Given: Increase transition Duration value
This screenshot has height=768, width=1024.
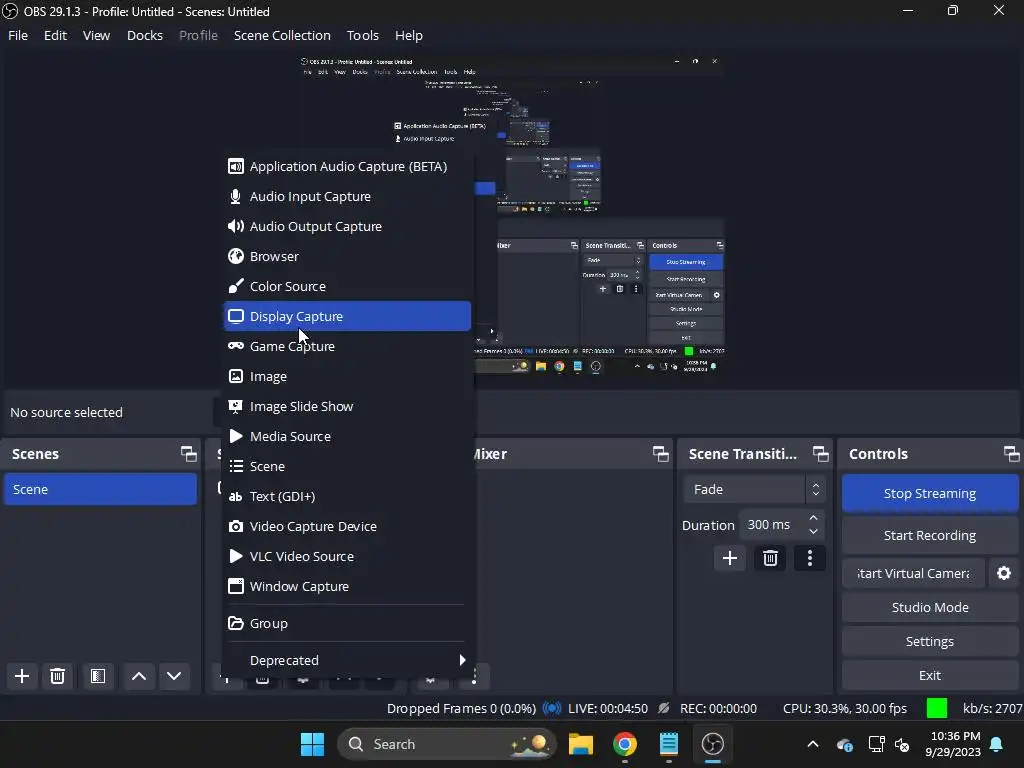Looking at the screenshot, I should [x=814, y=518].
